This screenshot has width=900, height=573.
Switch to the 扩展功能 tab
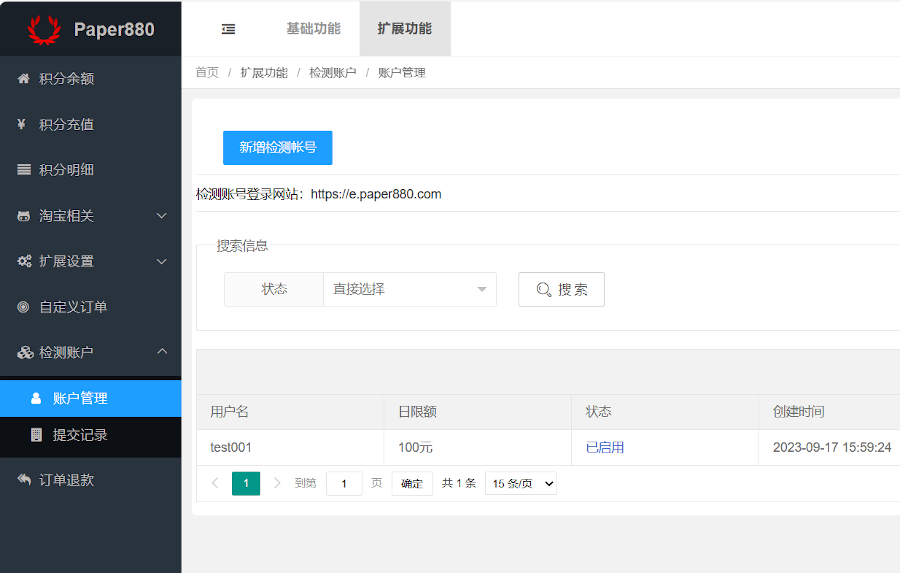pyautogui.click(x=404, y=29)
